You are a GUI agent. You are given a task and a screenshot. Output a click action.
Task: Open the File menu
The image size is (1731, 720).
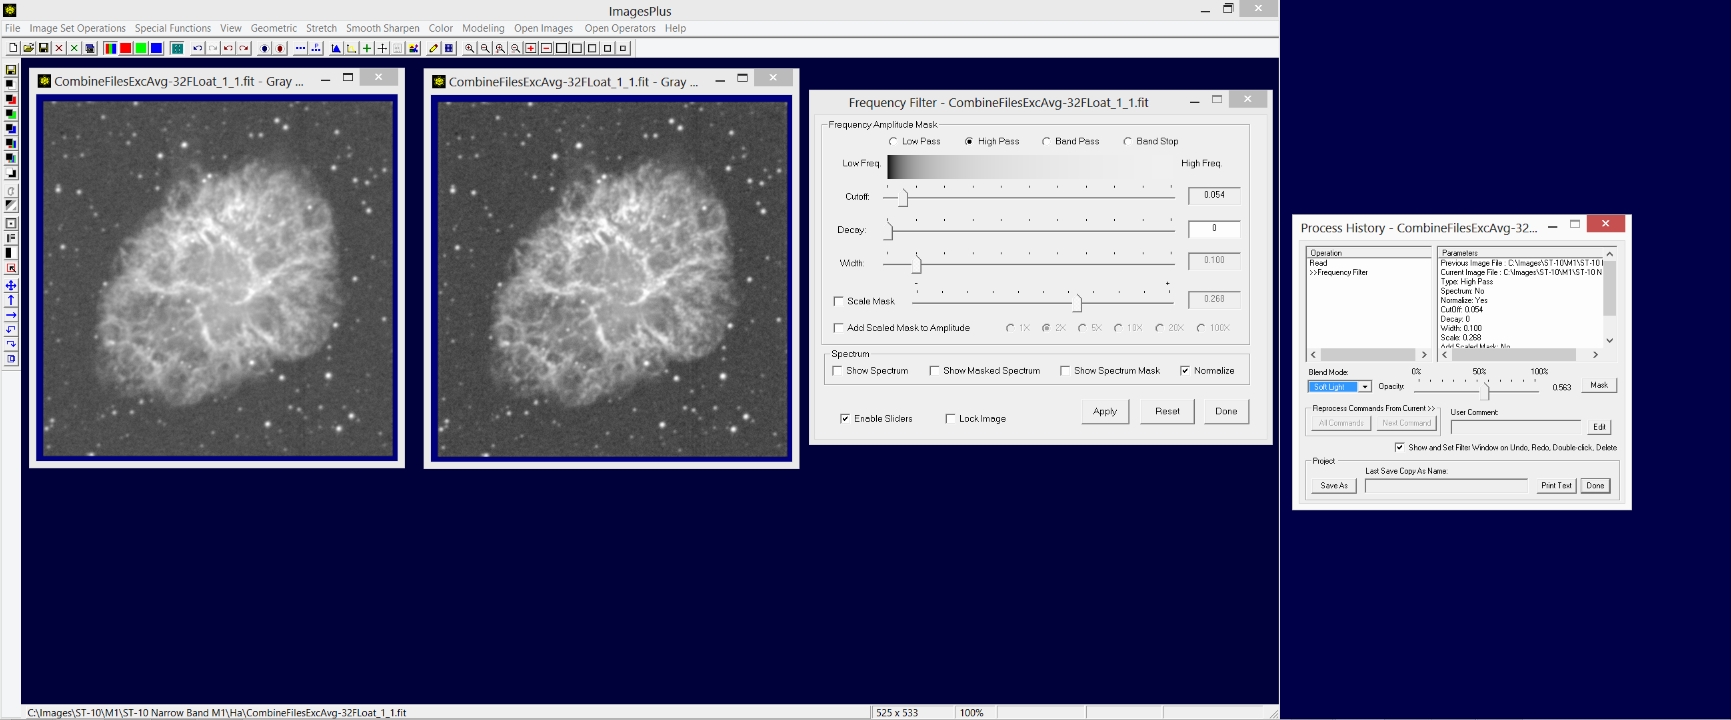point(12,28)
